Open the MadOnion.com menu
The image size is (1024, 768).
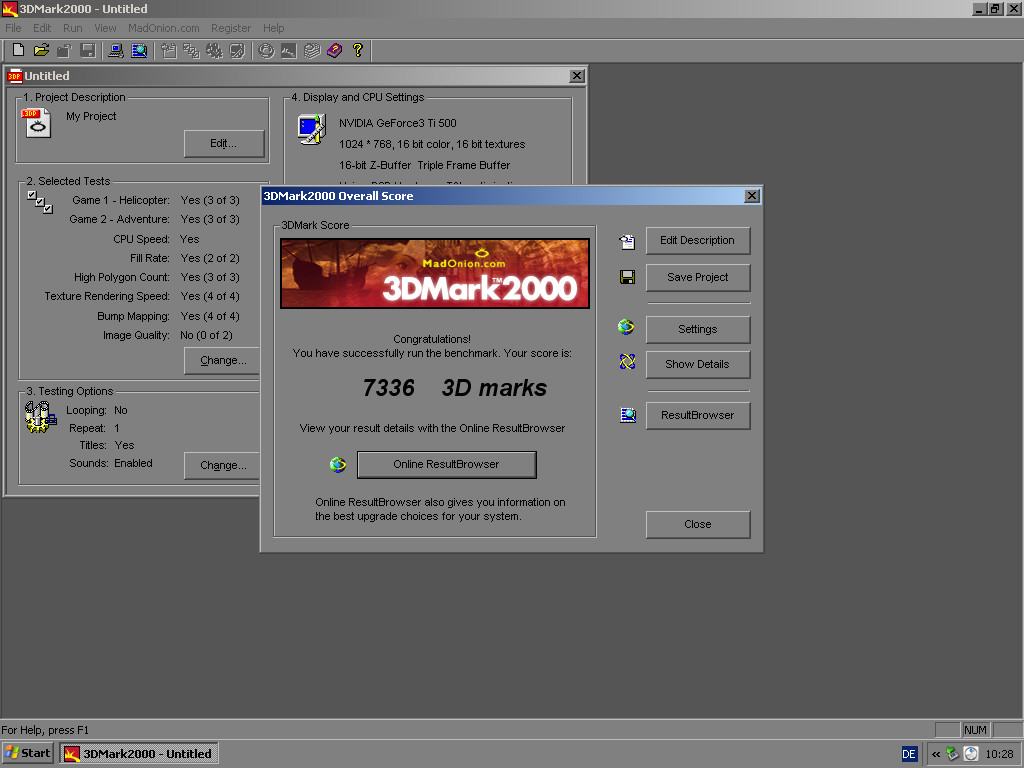pos(163,28)
